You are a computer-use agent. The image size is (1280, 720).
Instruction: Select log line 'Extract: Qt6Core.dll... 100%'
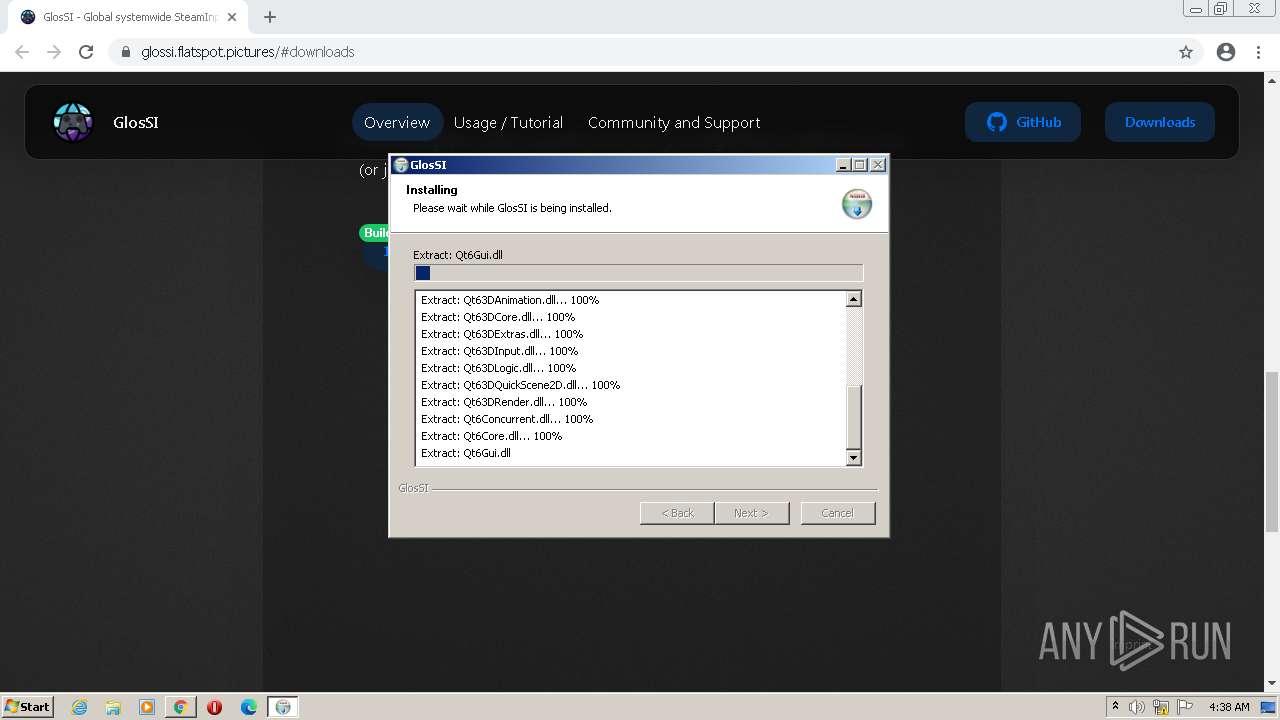(492, 436)
